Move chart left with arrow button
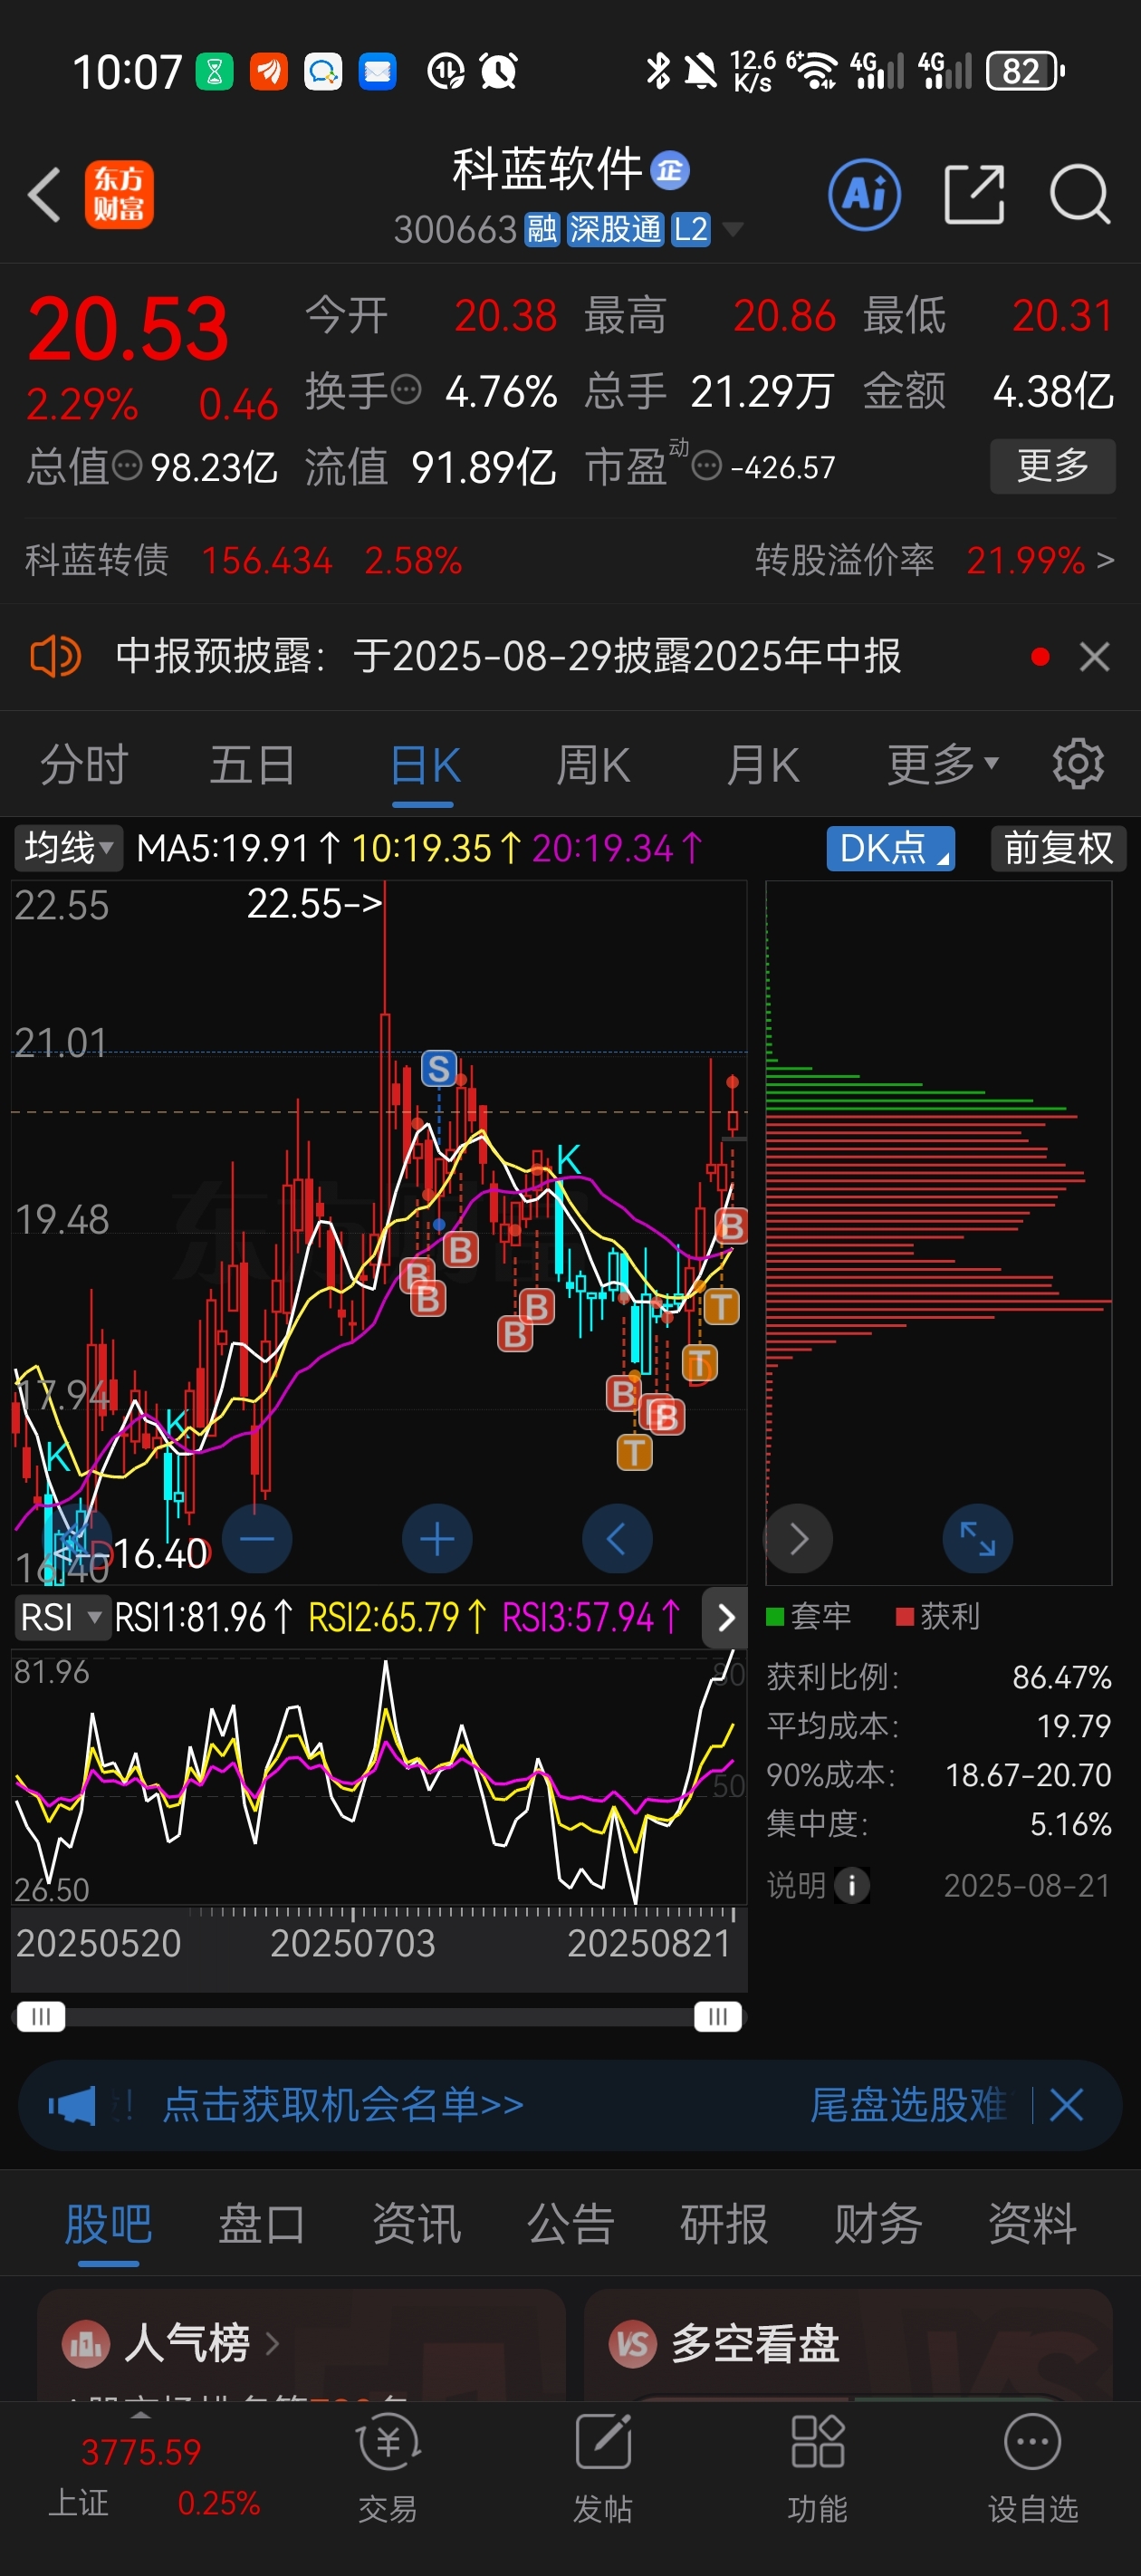Screen dimensions: 1141x2576 (x=617, y=1539)
